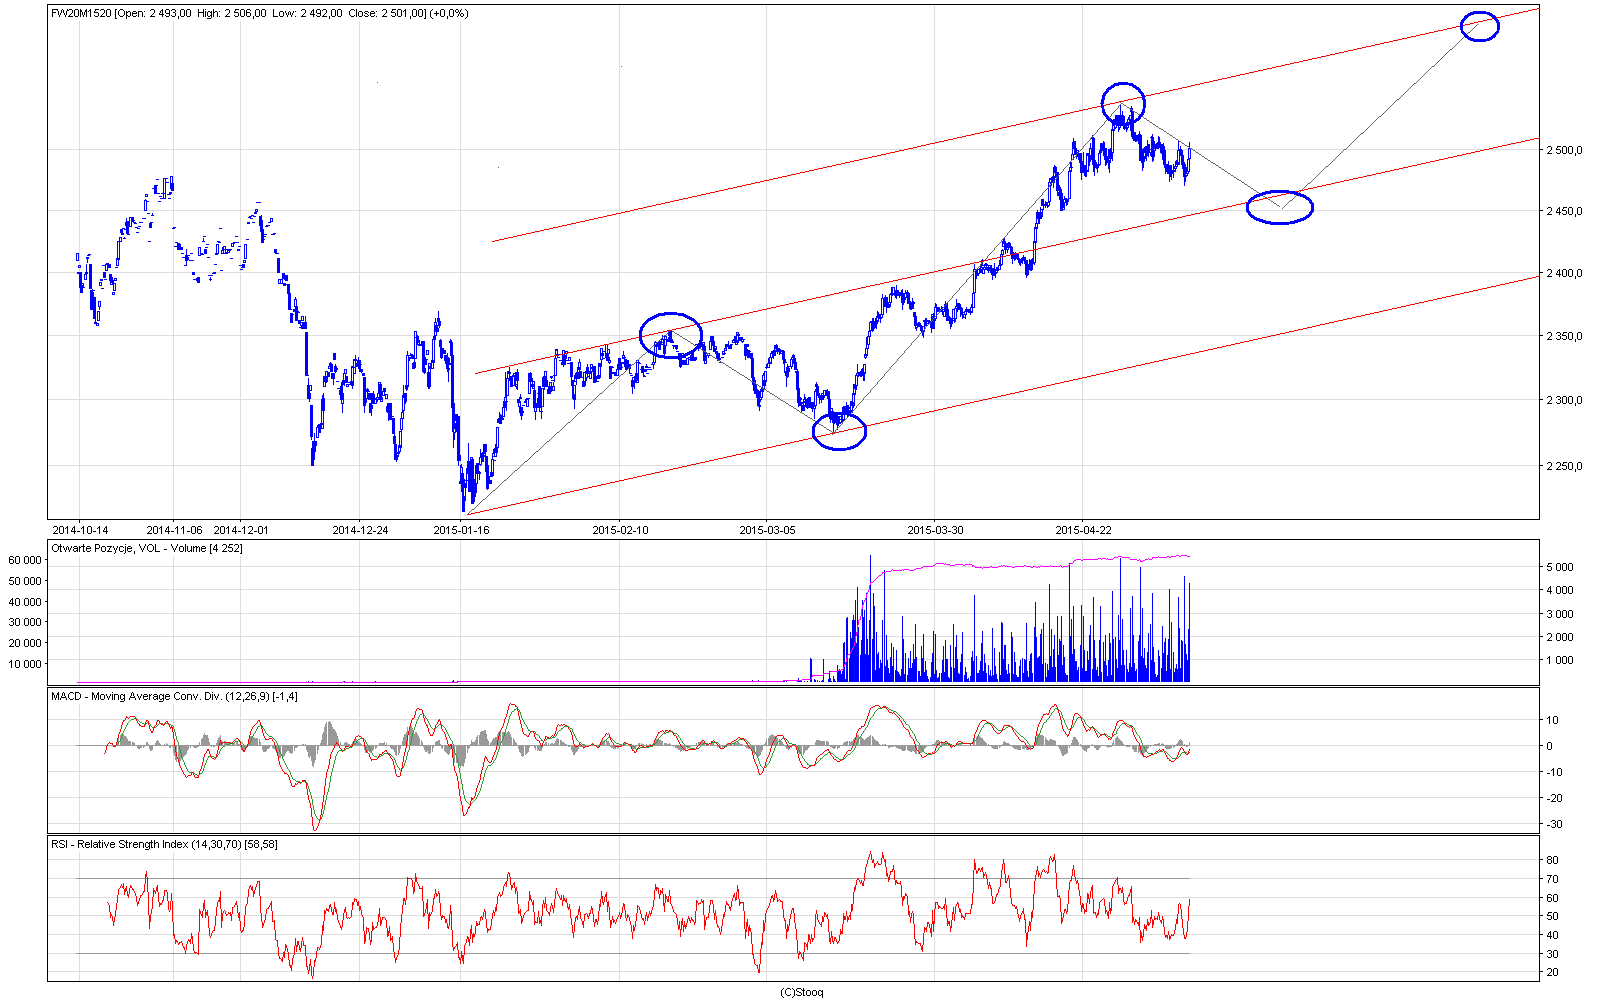Select the 80 RSI axis value

(x=1553, y=860)
